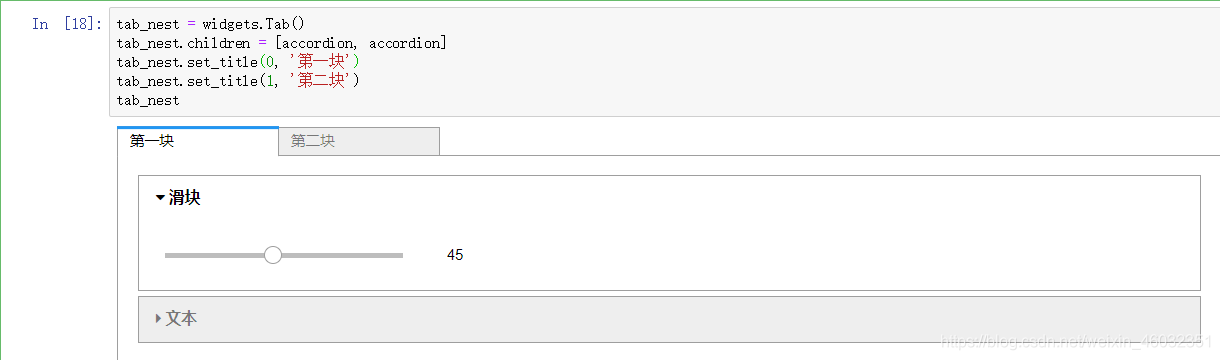Click the final tab_nest code line
This screenshot has height=360, width=1220.
click(148, 100)
